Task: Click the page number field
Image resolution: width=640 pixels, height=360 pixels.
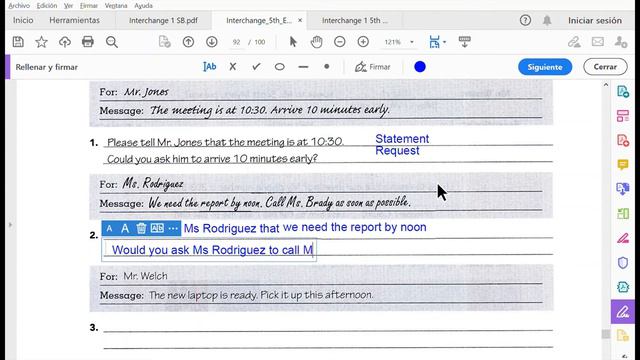Action: click(x=236, y=42)
